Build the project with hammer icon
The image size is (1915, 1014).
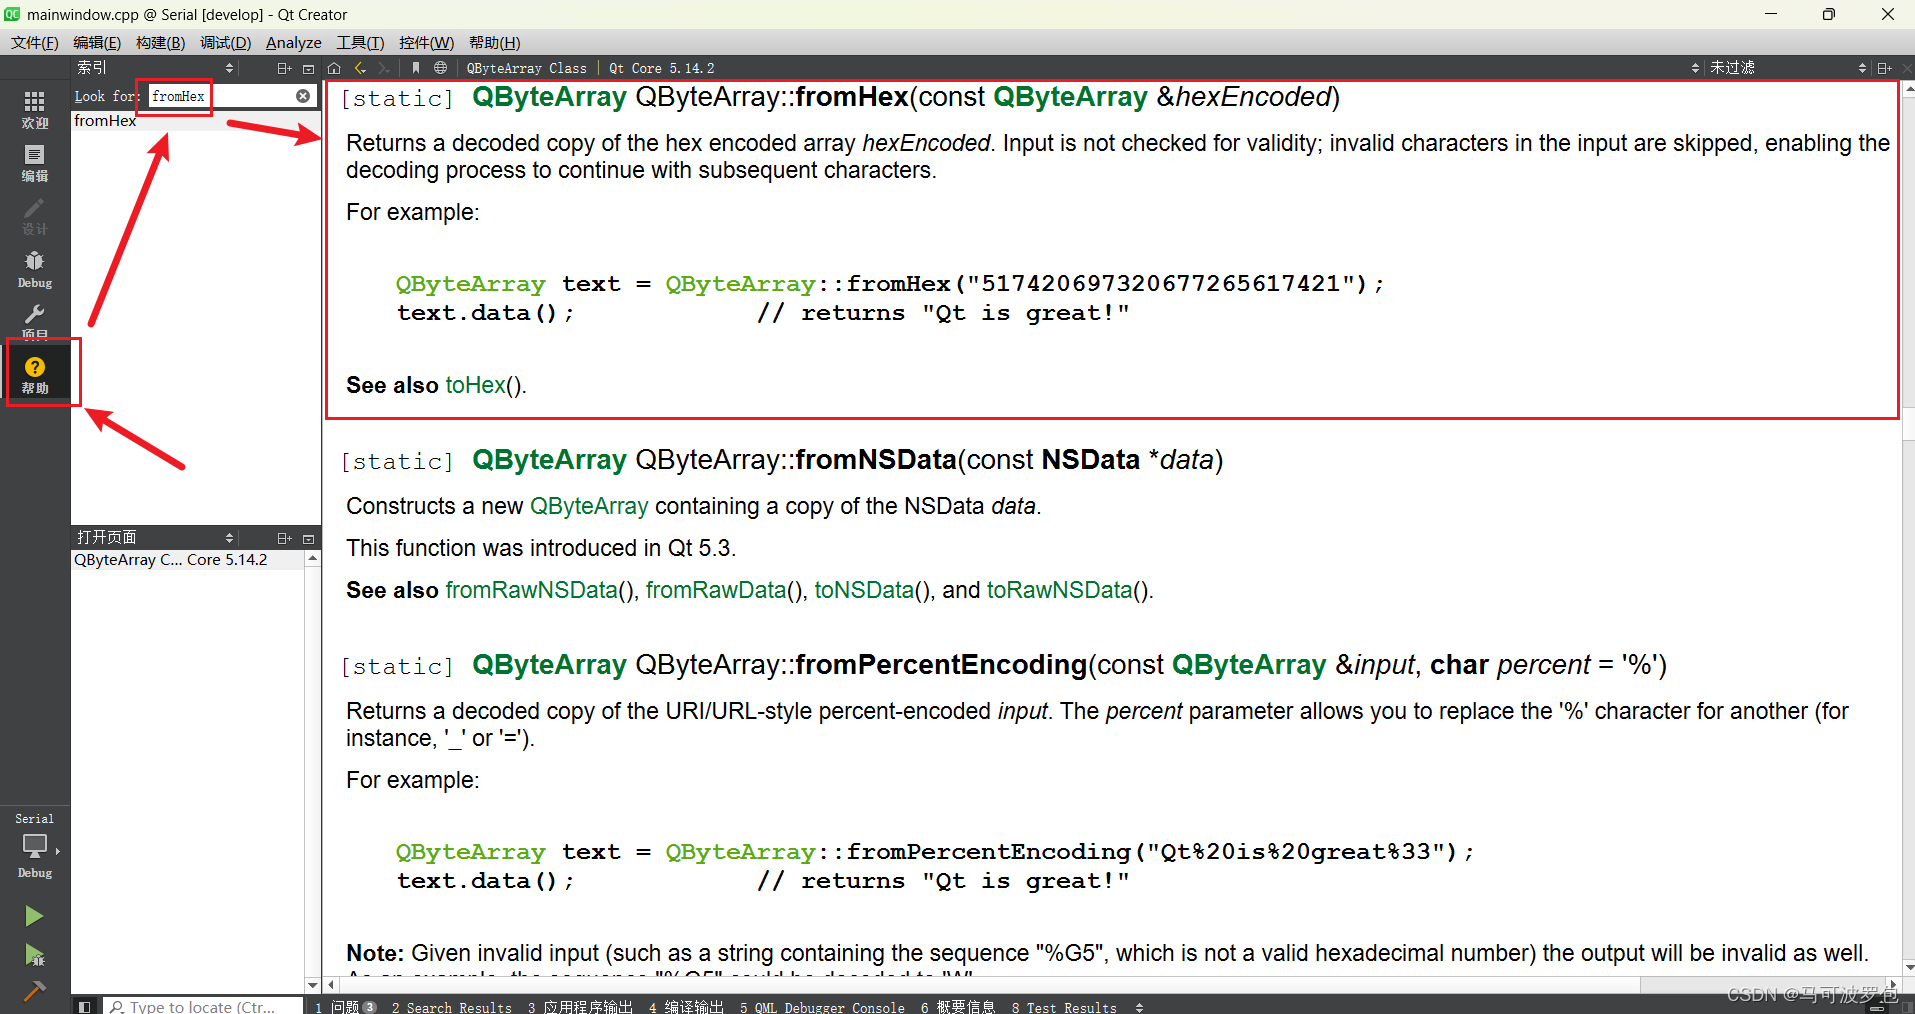[x=34, y=991]
